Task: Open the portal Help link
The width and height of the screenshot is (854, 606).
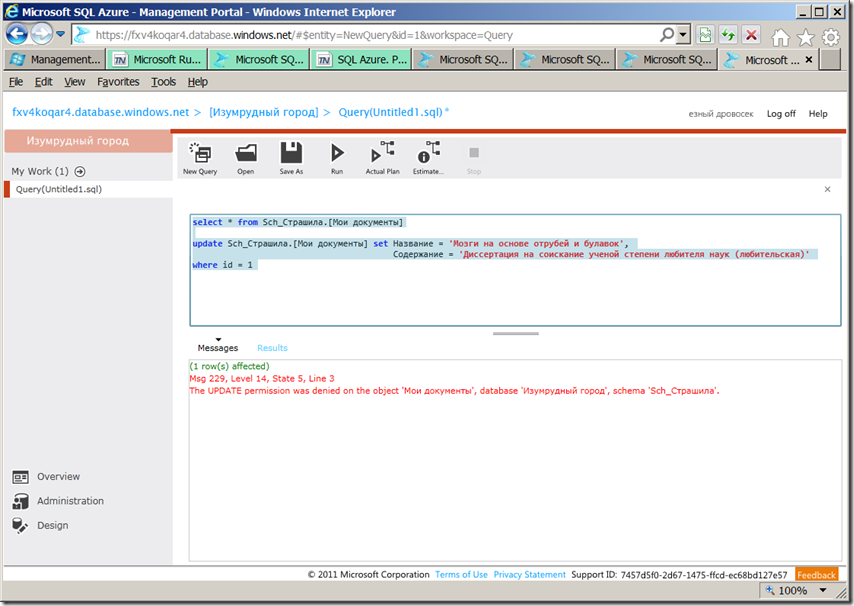Action: click(x=818, y=114)
